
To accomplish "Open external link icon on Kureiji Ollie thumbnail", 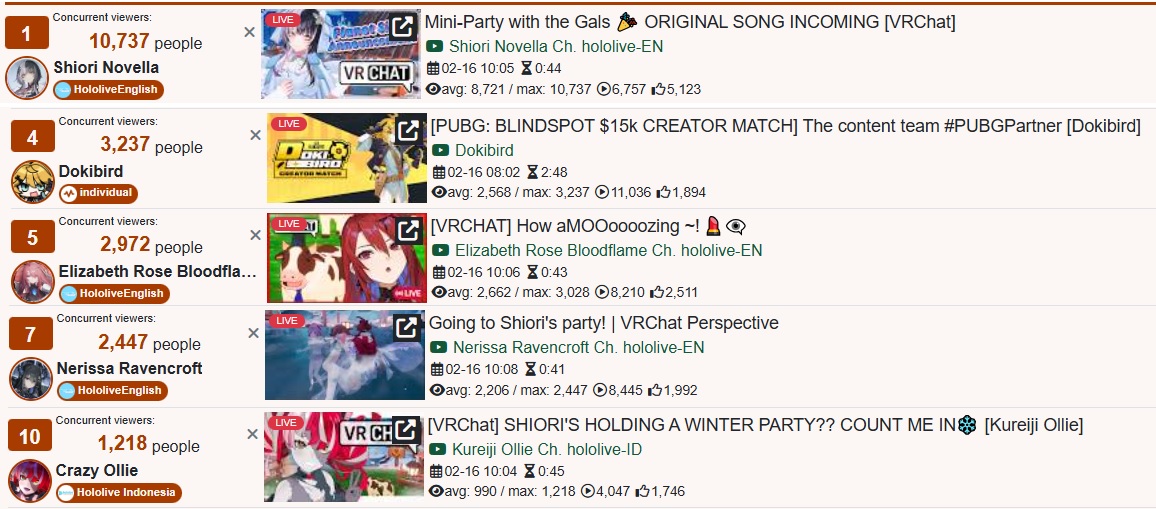I will tap(405, 429).
